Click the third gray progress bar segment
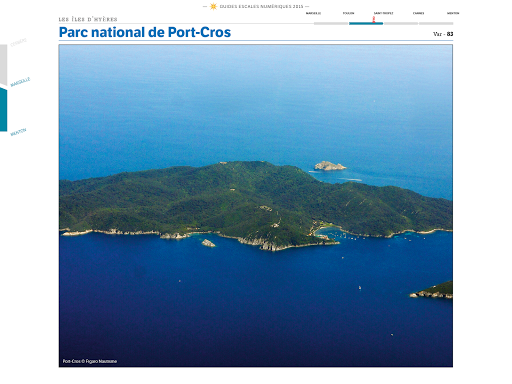The width and height of the screenshot is (512, 384). click(x=401, y=24)
